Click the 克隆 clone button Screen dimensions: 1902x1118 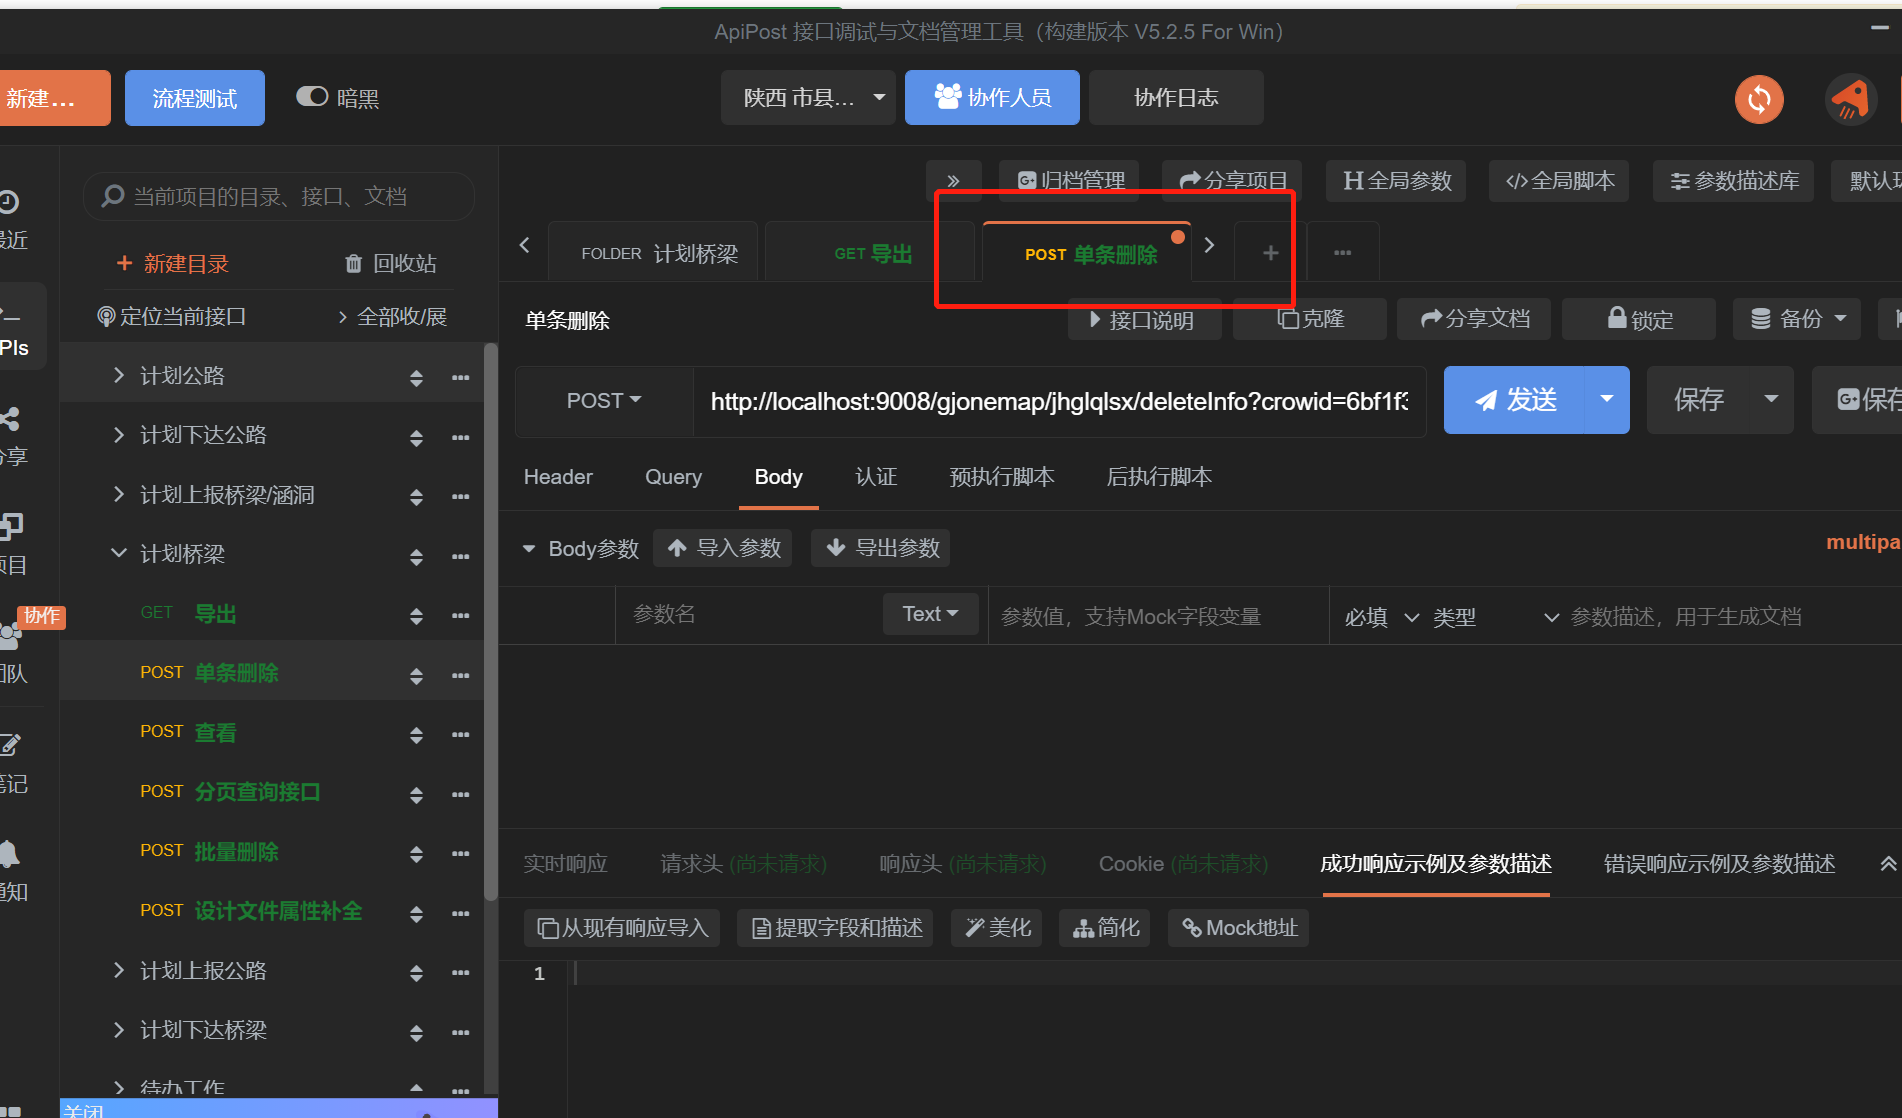tap(1310, 319)
